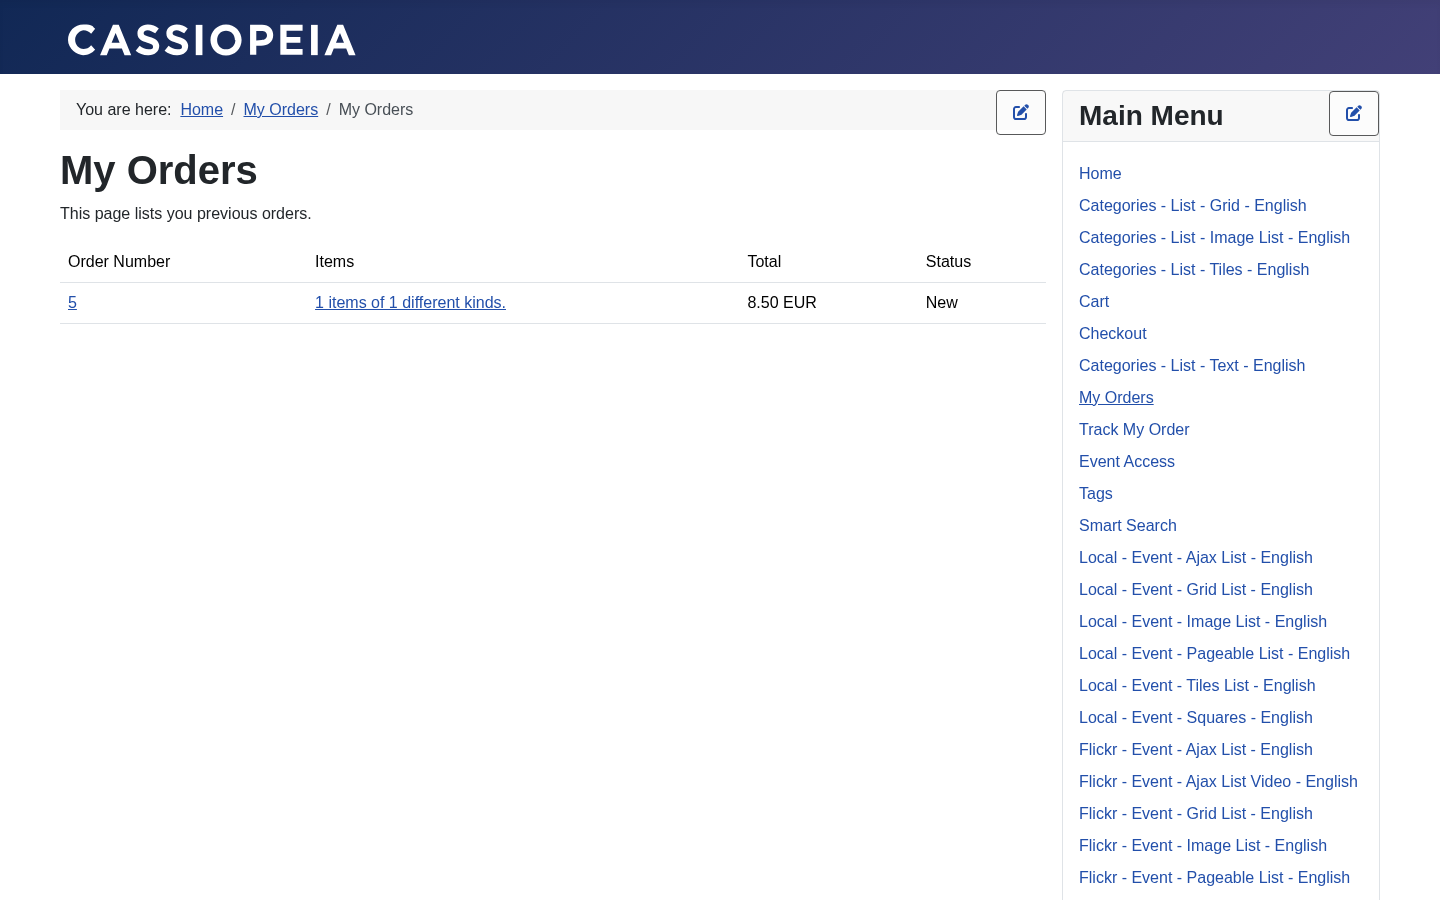The height and width of the screenshot is (900, 1440).
Task: Open the Tags menu item
Action: coord(1096,494)
